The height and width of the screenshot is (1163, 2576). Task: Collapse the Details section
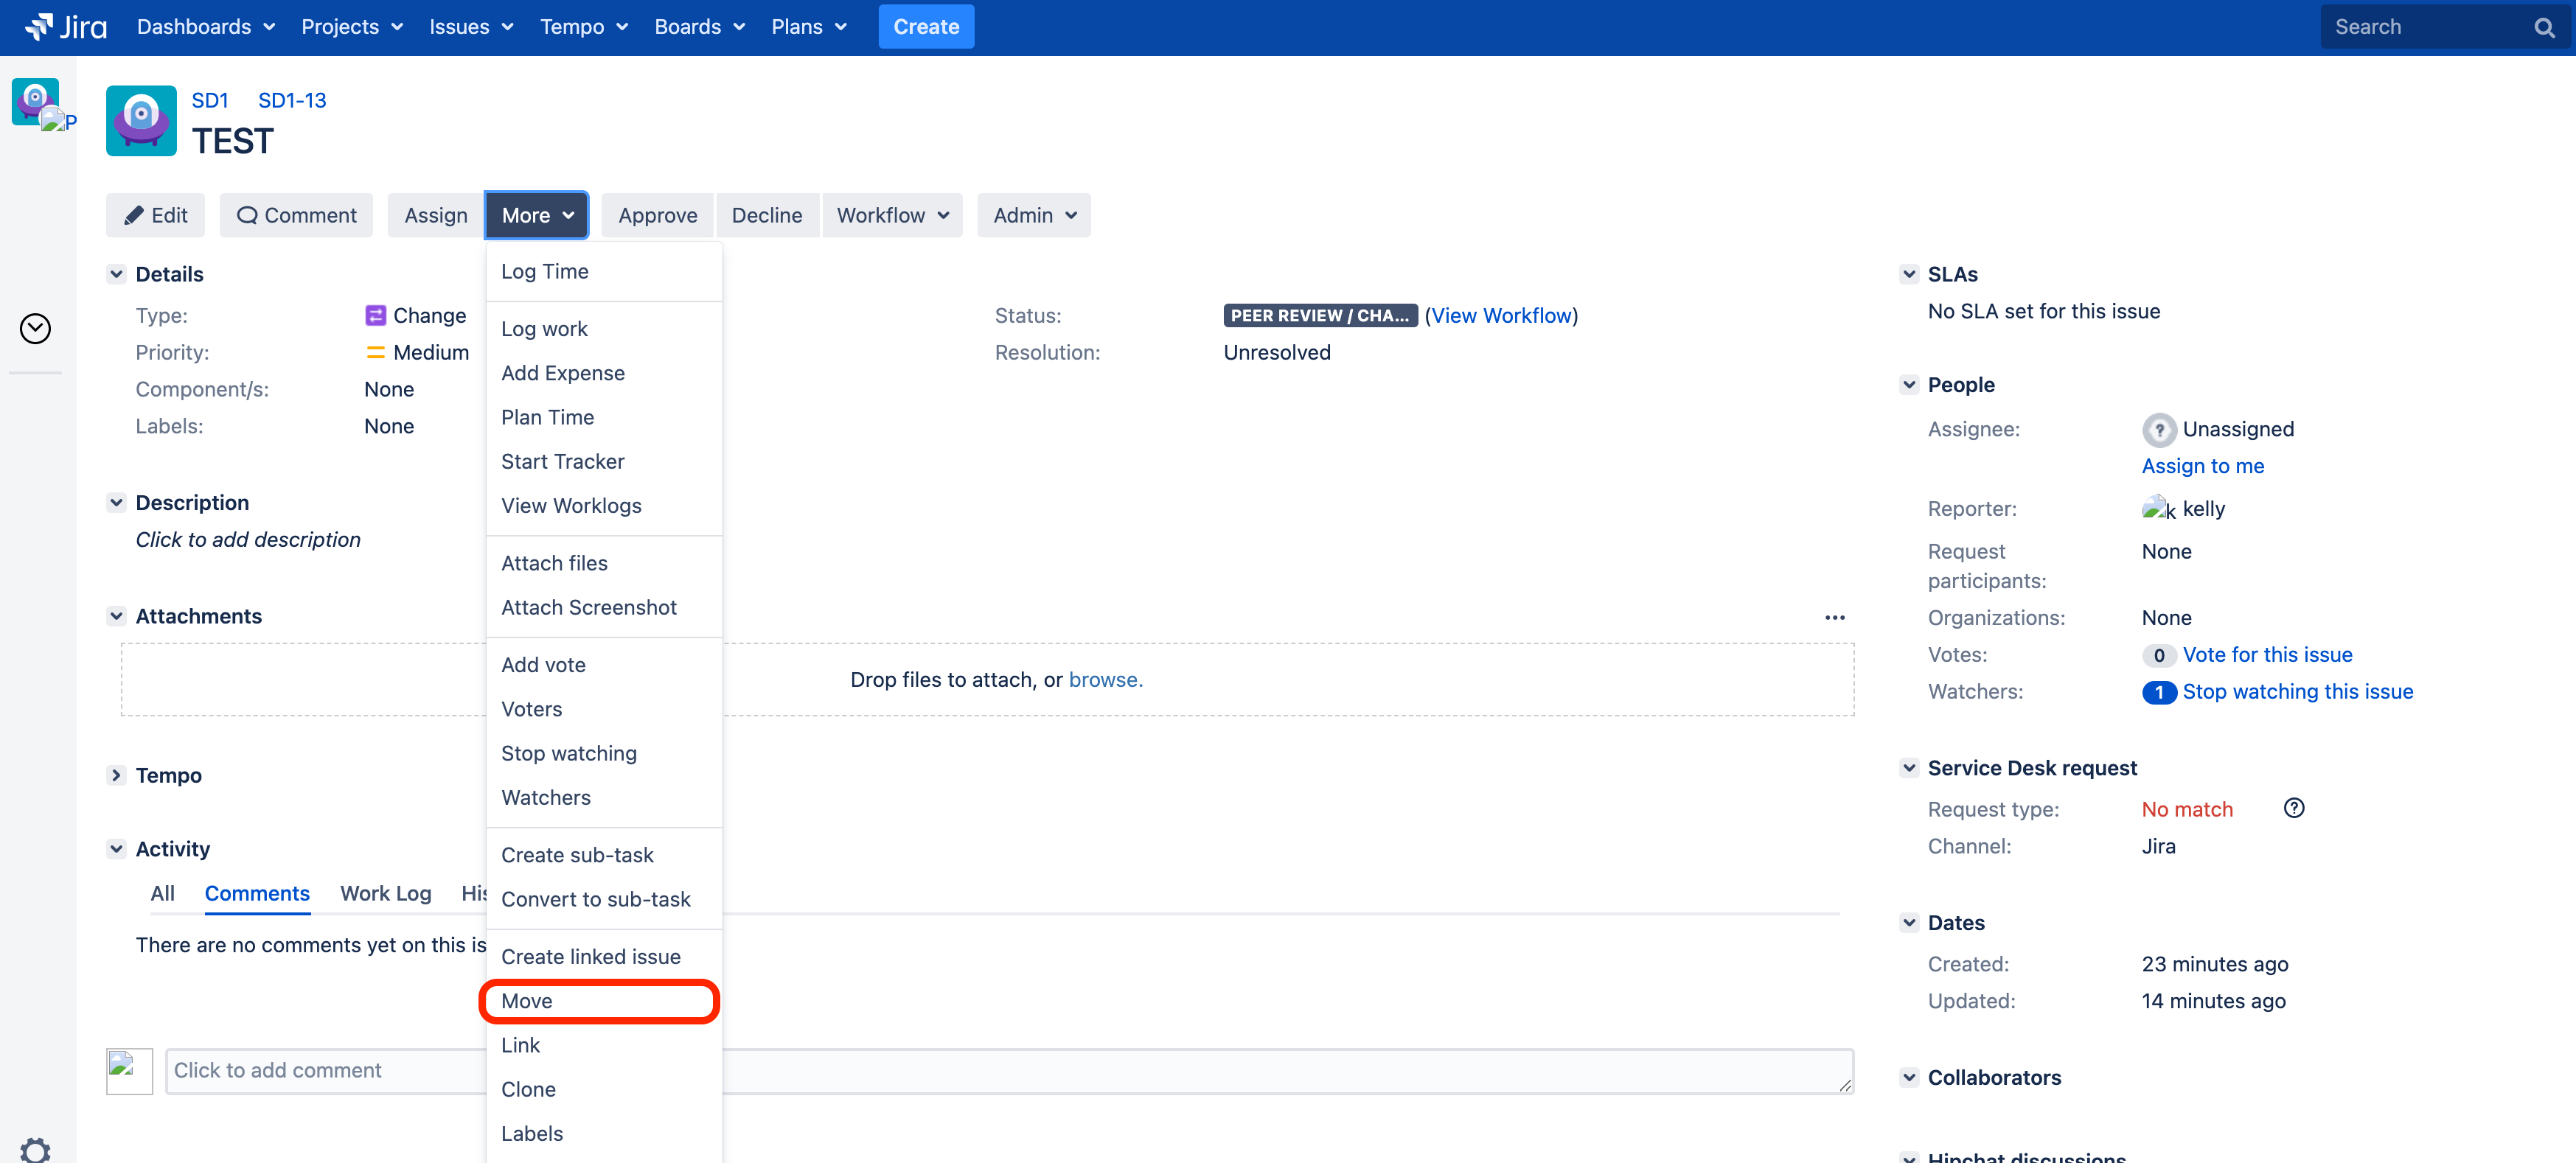pos(117,274)
